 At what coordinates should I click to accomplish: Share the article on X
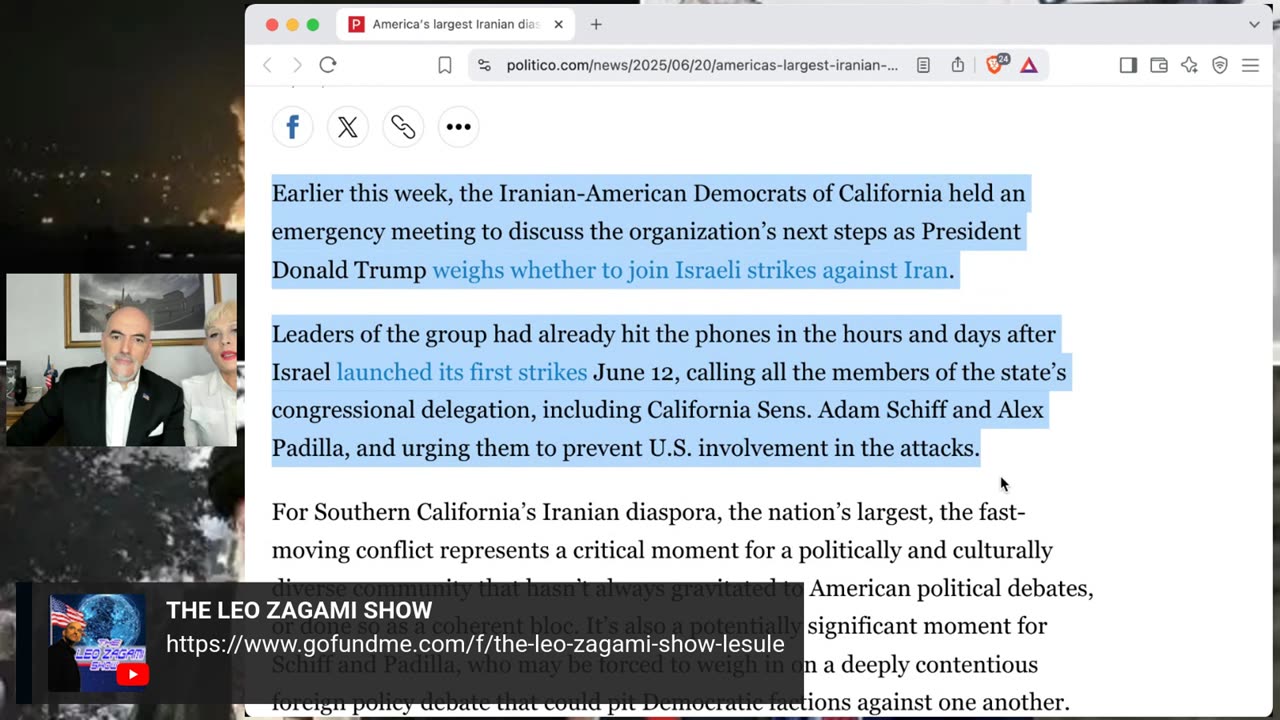click(x=348, y=127)
